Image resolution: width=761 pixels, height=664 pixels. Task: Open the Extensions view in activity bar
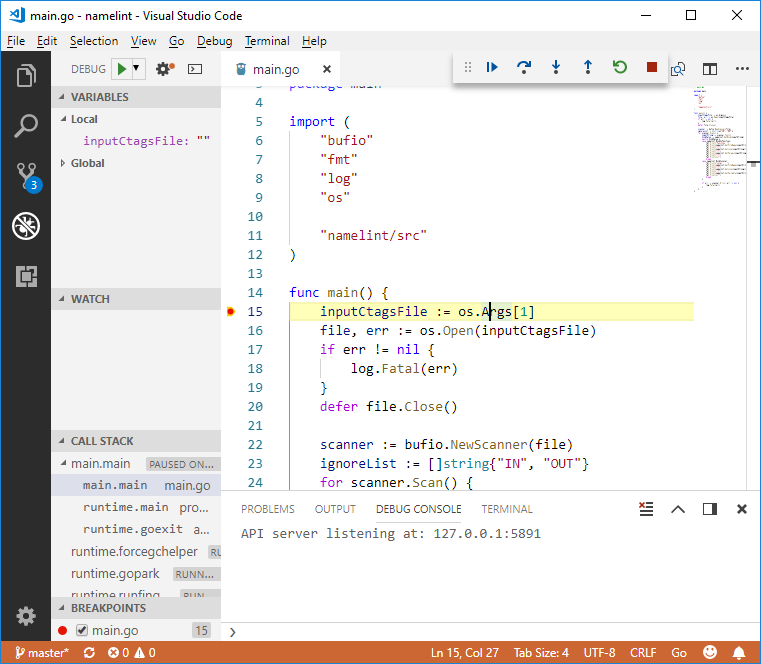(26, 276)
